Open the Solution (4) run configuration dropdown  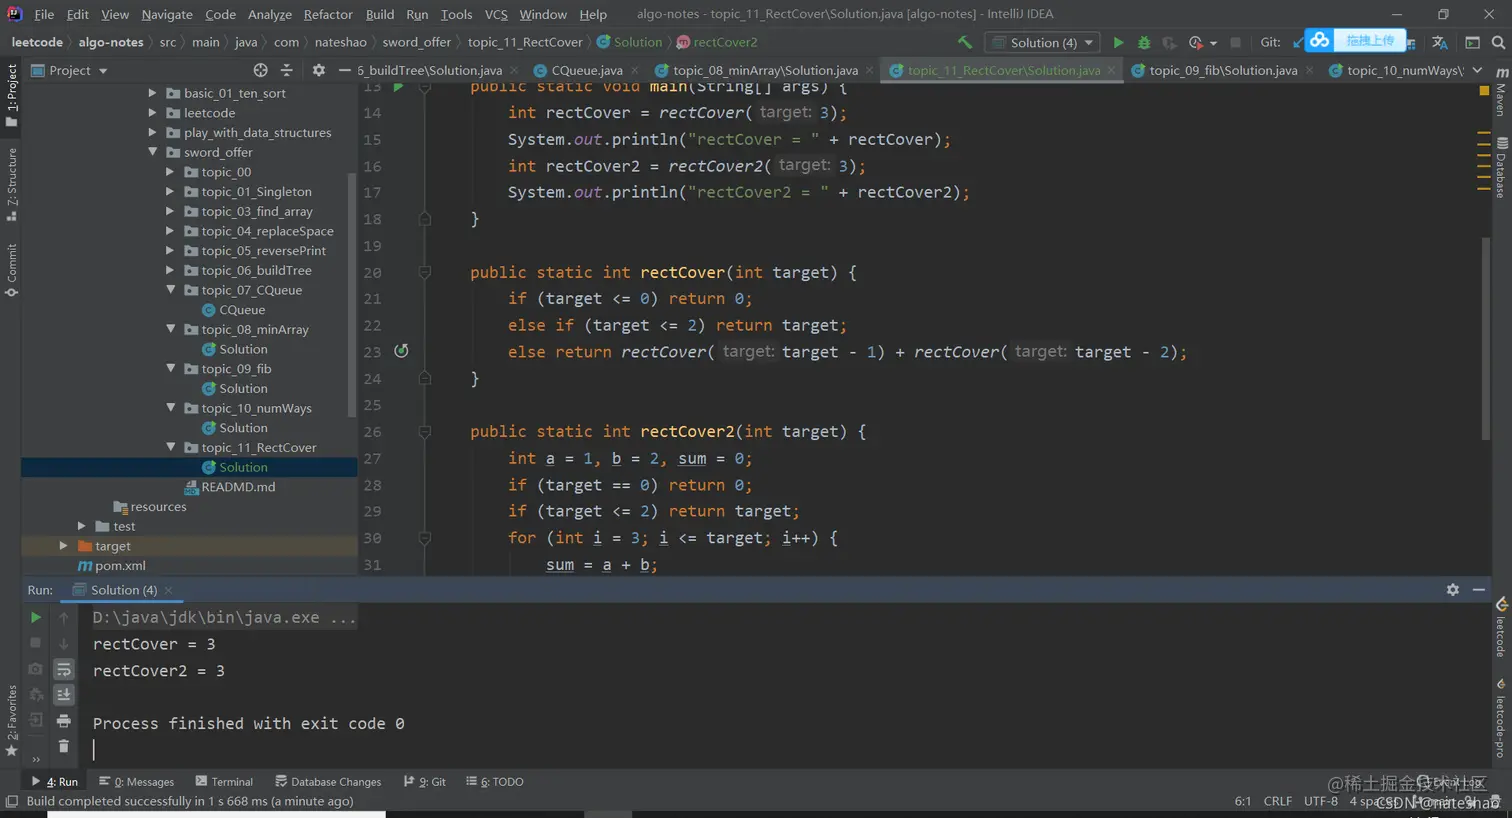(x=1043, y=42)
